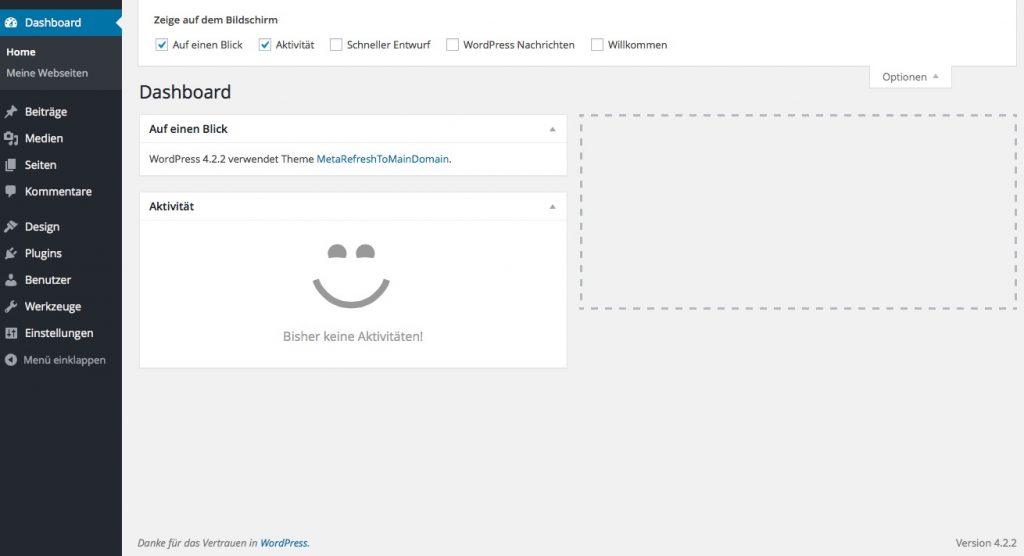Click the Design paintbrush icon
1024x556 pixels.
(11, 227)
